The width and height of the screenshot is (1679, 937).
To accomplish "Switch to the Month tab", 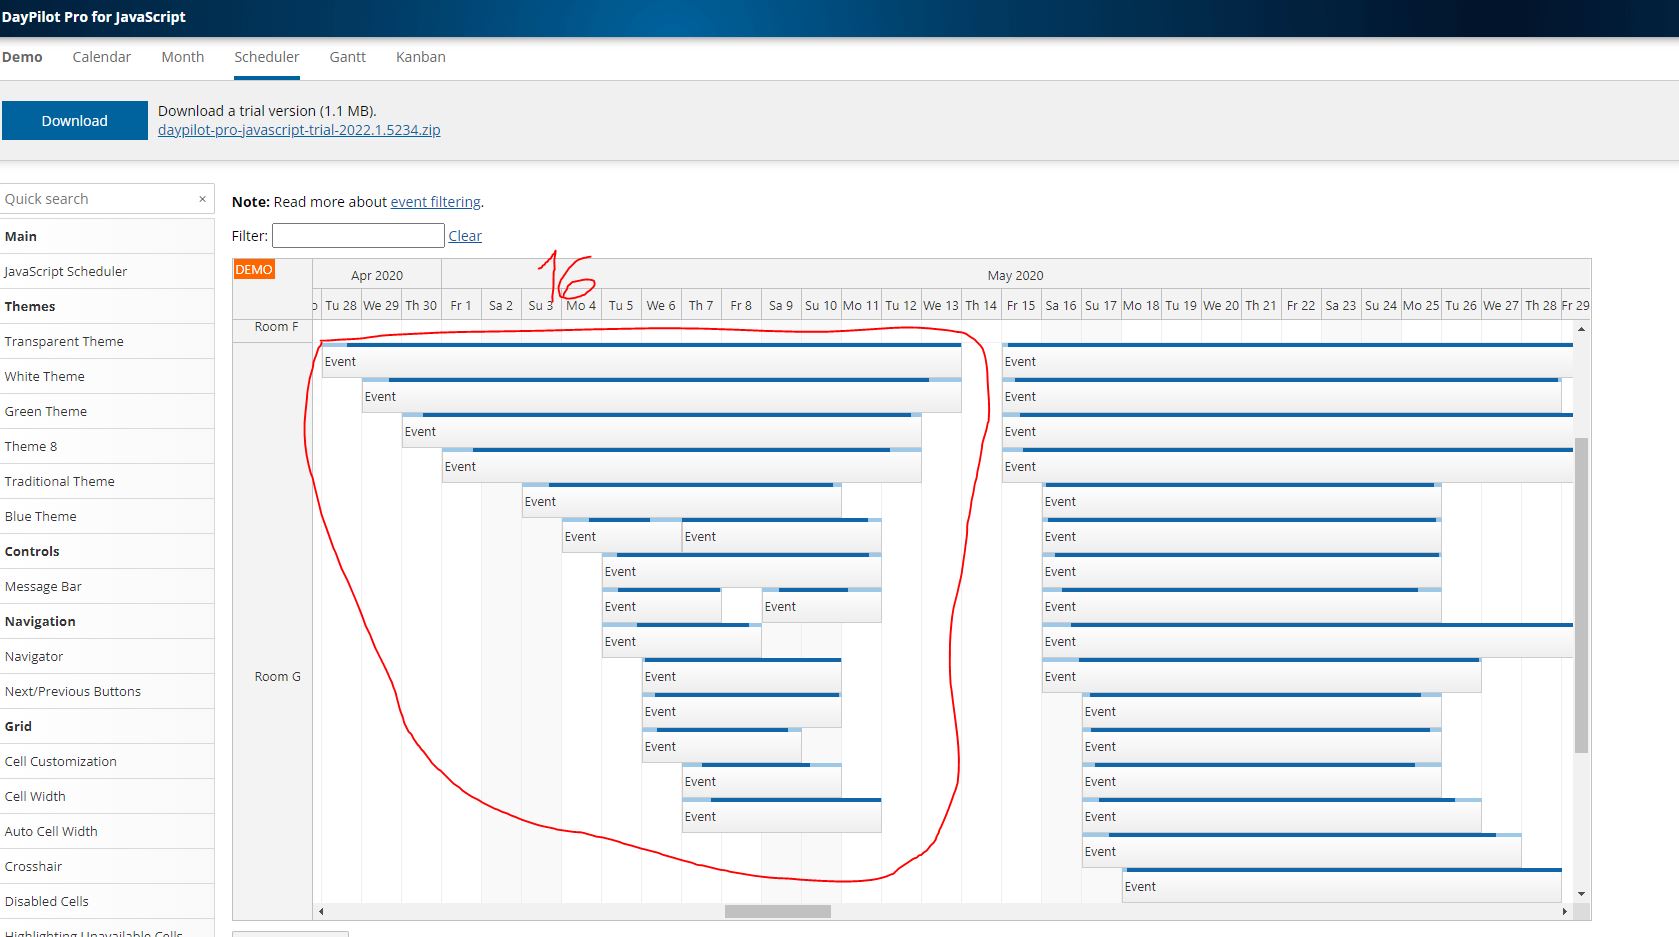I will (x=183, y=57).
